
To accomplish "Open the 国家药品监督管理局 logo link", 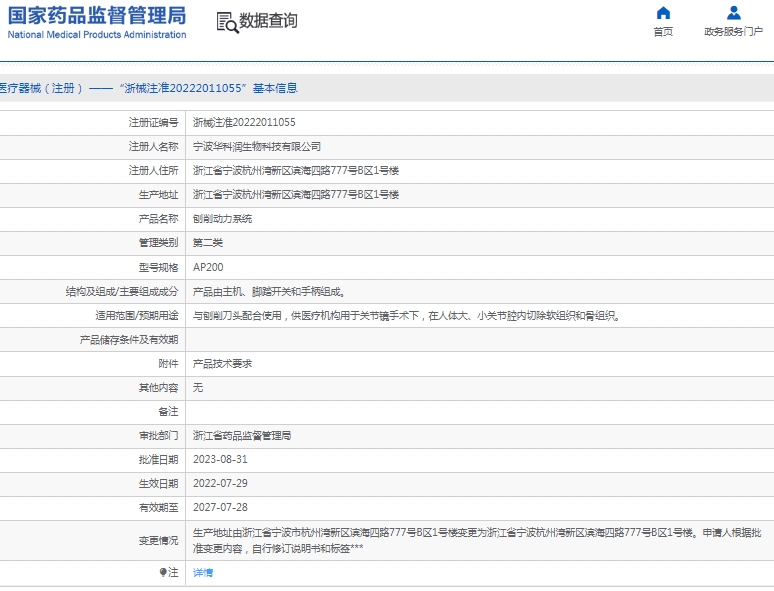I will 97,23.
